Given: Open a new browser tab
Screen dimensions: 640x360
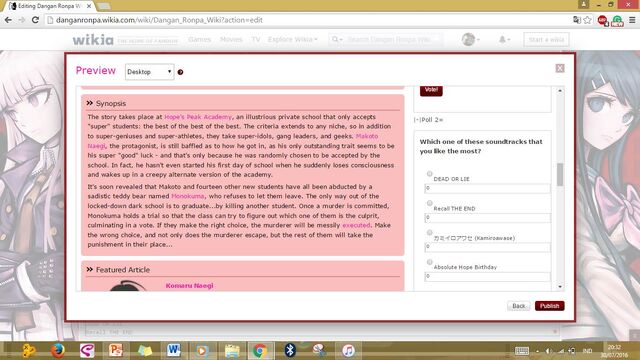Looking at the screenshot, I should click(104, 6).
